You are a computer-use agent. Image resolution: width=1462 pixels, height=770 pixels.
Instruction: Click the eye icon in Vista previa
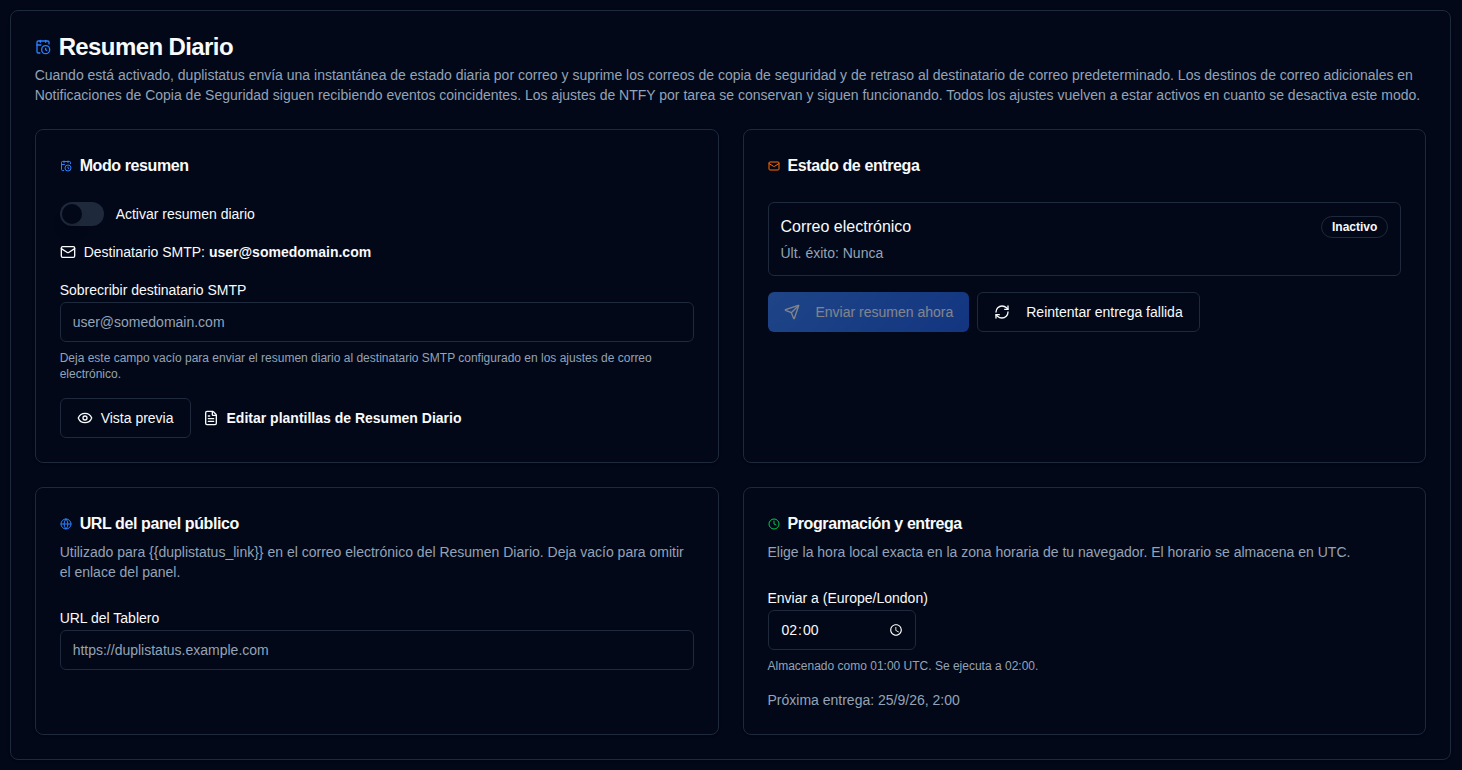point(85,418)
